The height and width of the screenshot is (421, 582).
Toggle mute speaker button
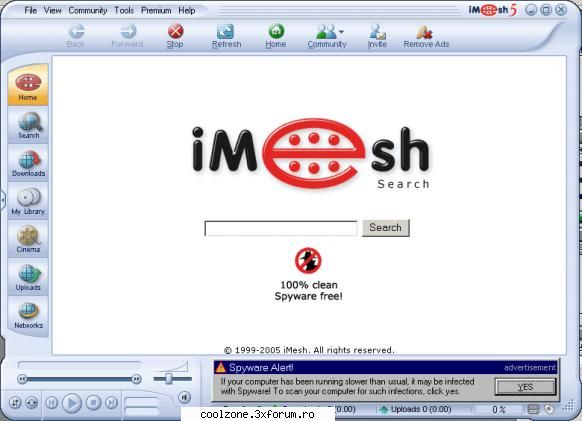[x=184, y=397]
